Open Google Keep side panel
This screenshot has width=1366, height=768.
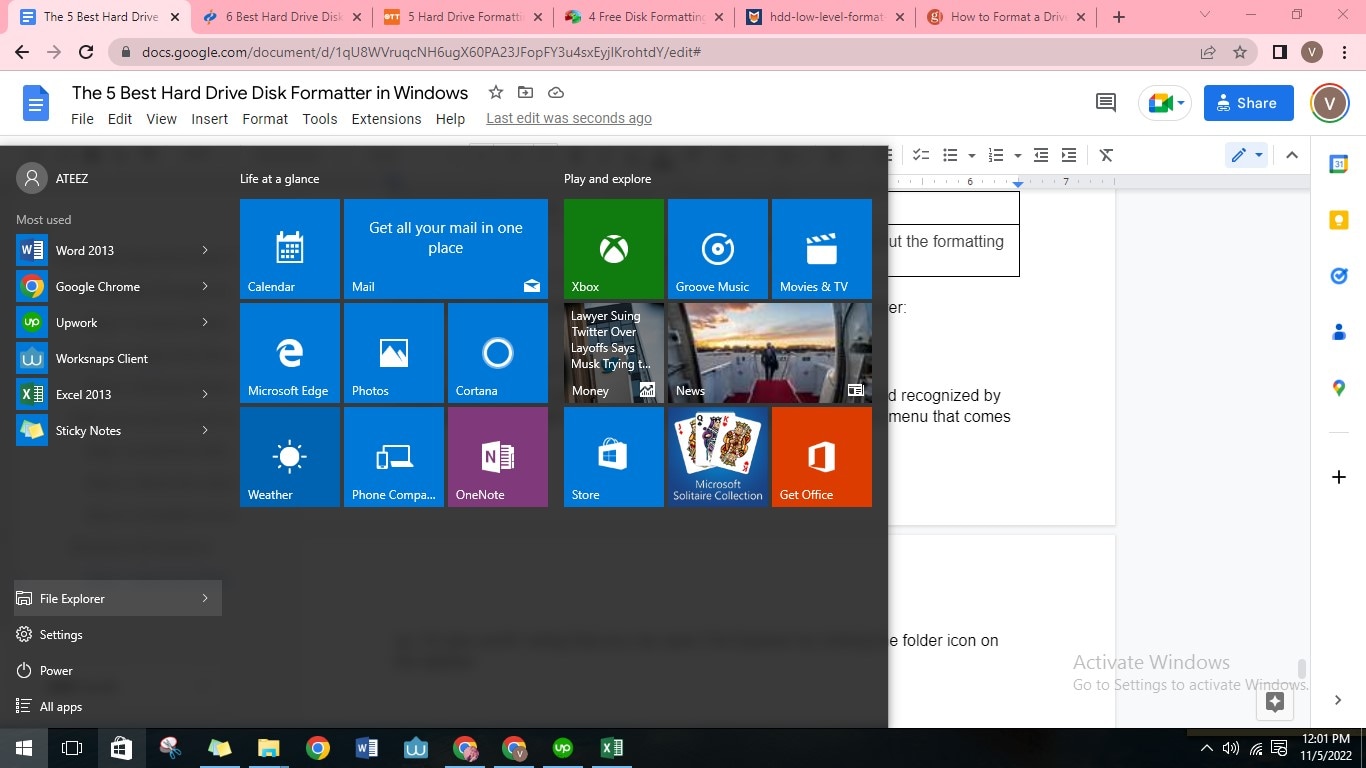coord(1339,220)
